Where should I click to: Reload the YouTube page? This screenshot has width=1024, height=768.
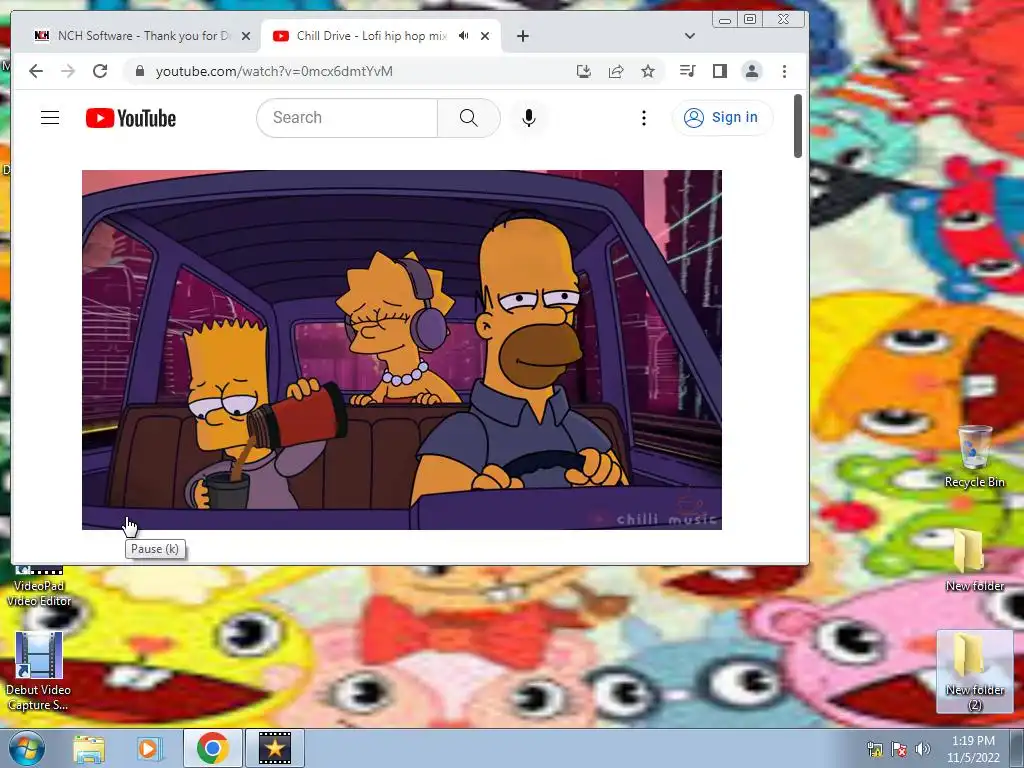click(x=100, y=71)
